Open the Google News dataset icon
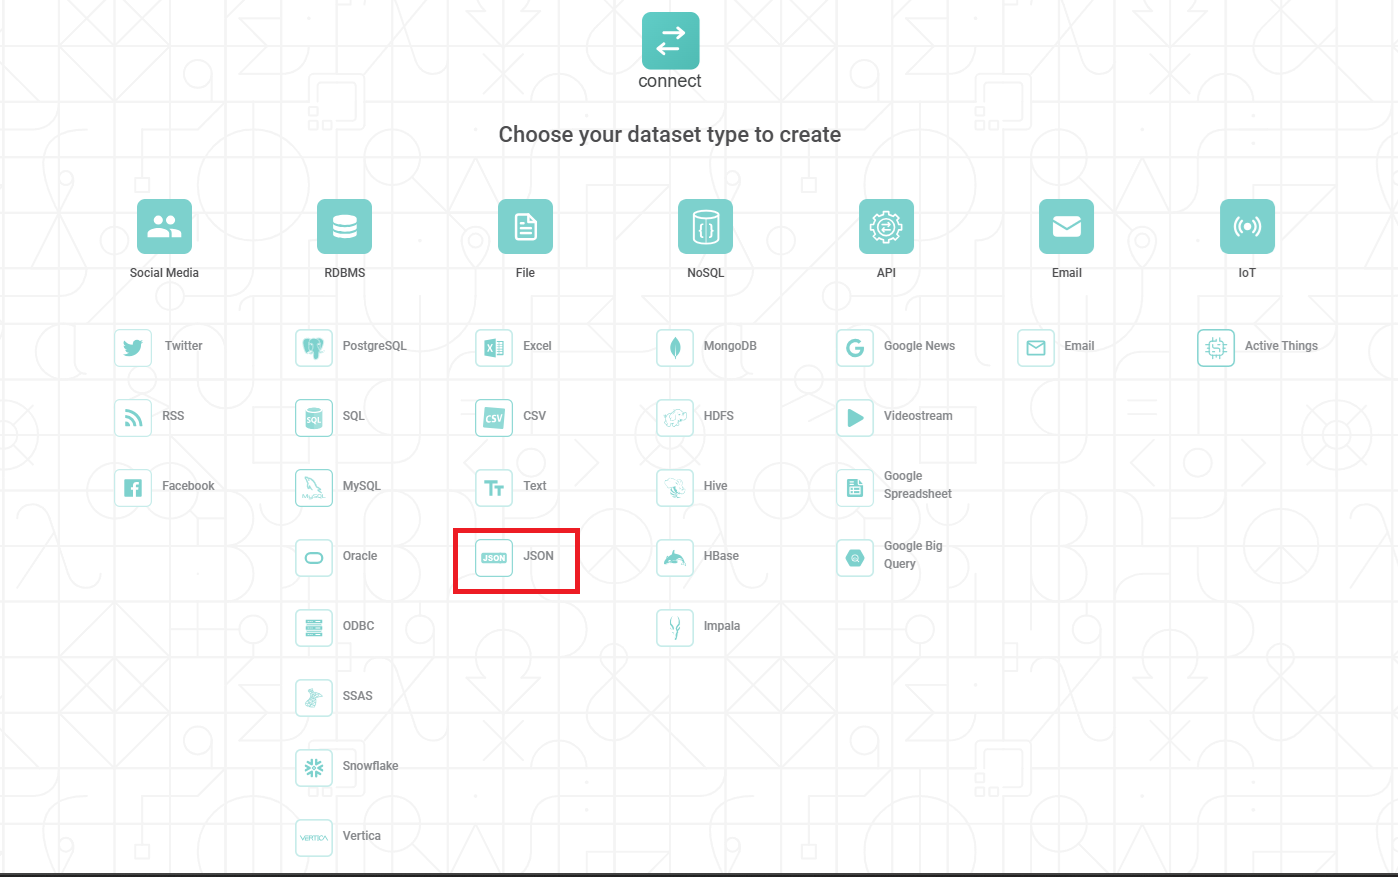The height and width of the screenshot is (877, 1398). coord(855,348)
